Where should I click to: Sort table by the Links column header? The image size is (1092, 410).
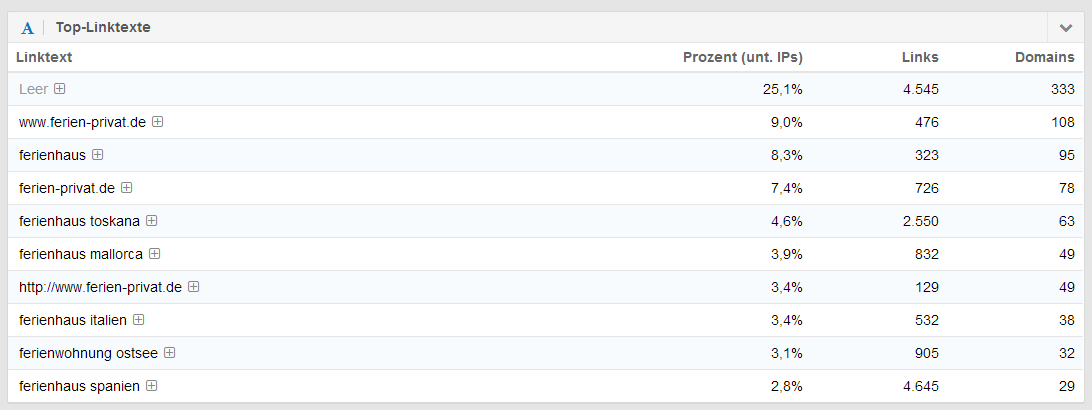tap(920, 58)
